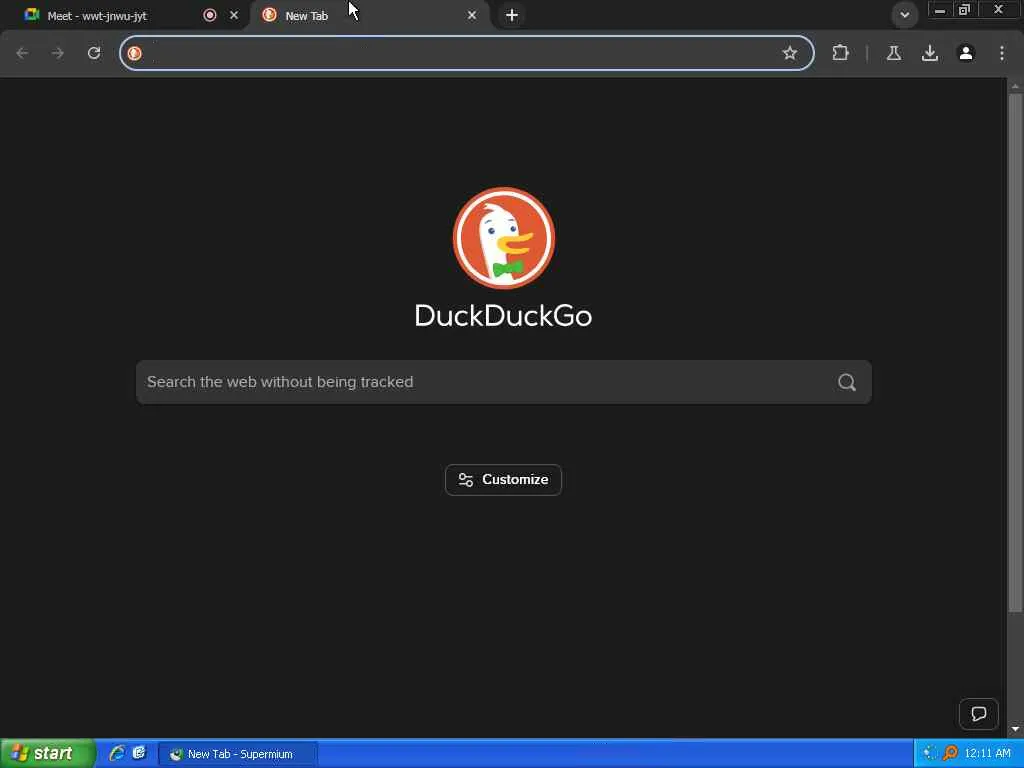Bookmark this tab with the star icon

pyautogui.click(x=790, y=53)
